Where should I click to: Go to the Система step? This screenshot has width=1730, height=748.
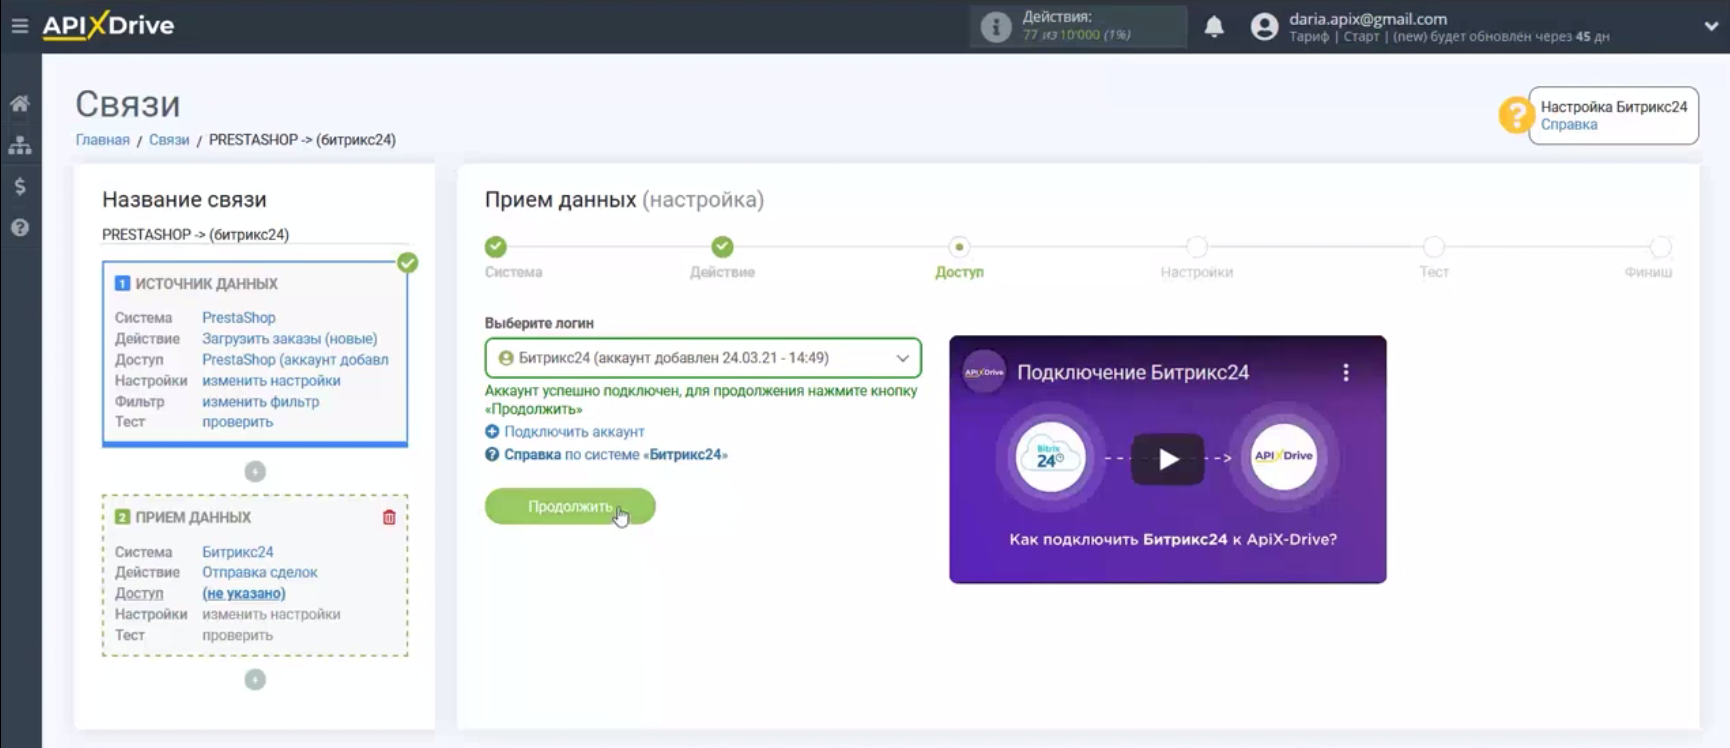[496, 247]
